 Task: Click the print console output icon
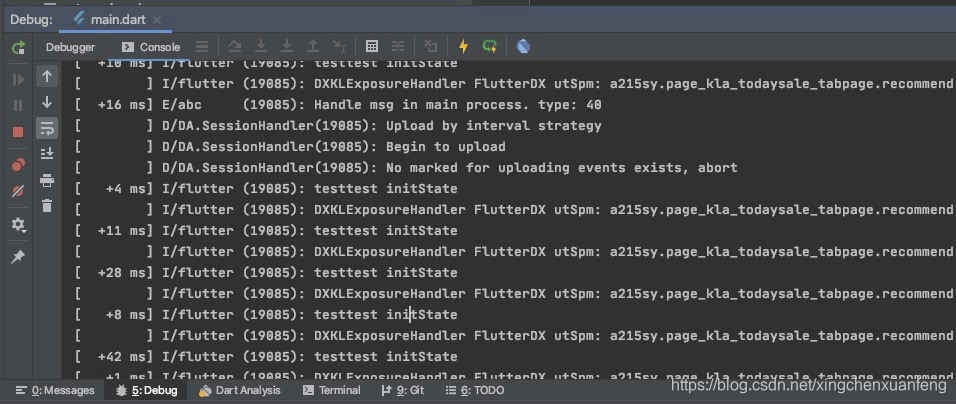[x=47, y=180]
